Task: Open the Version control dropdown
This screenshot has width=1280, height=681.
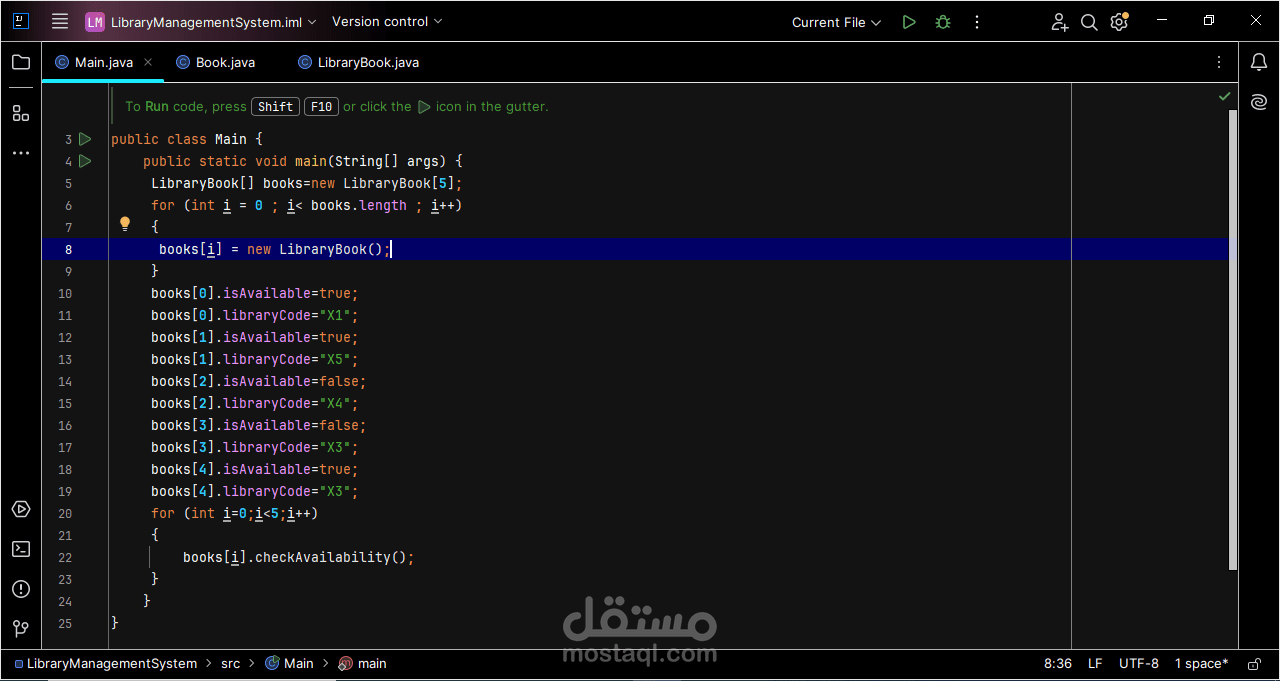Action: pos(387,21)
